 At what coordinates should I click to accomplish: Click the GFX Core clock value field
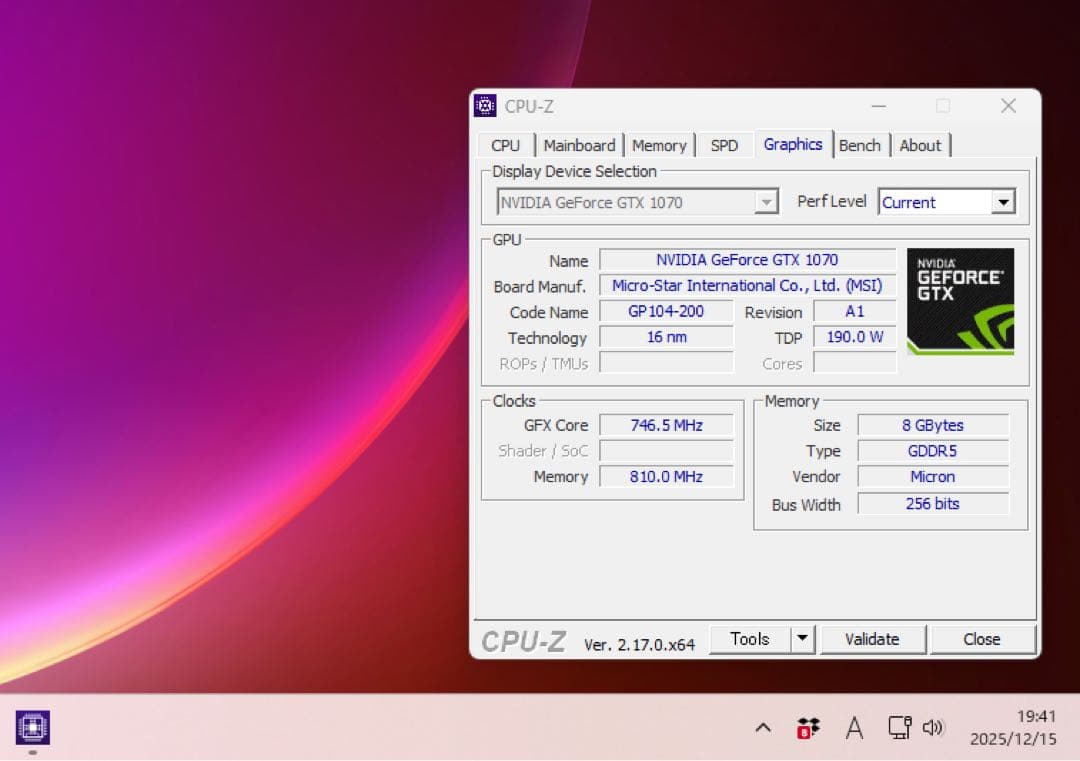tap(667, 425)
